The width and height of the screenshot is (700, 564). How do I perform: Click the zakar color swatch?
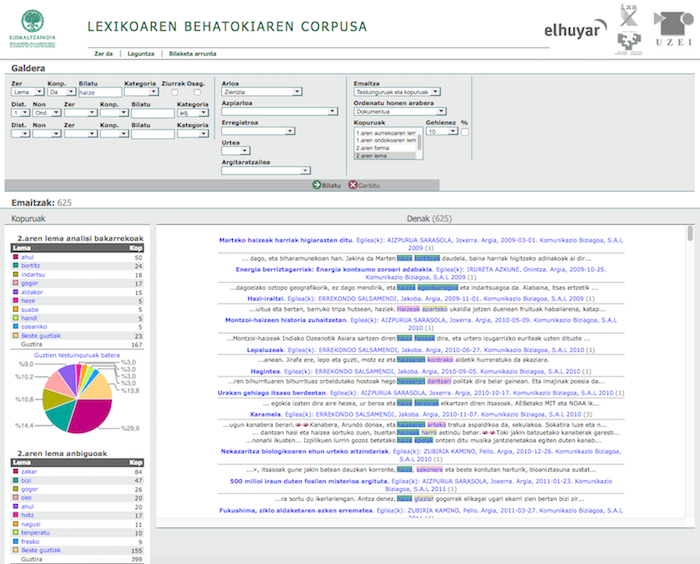16,471
